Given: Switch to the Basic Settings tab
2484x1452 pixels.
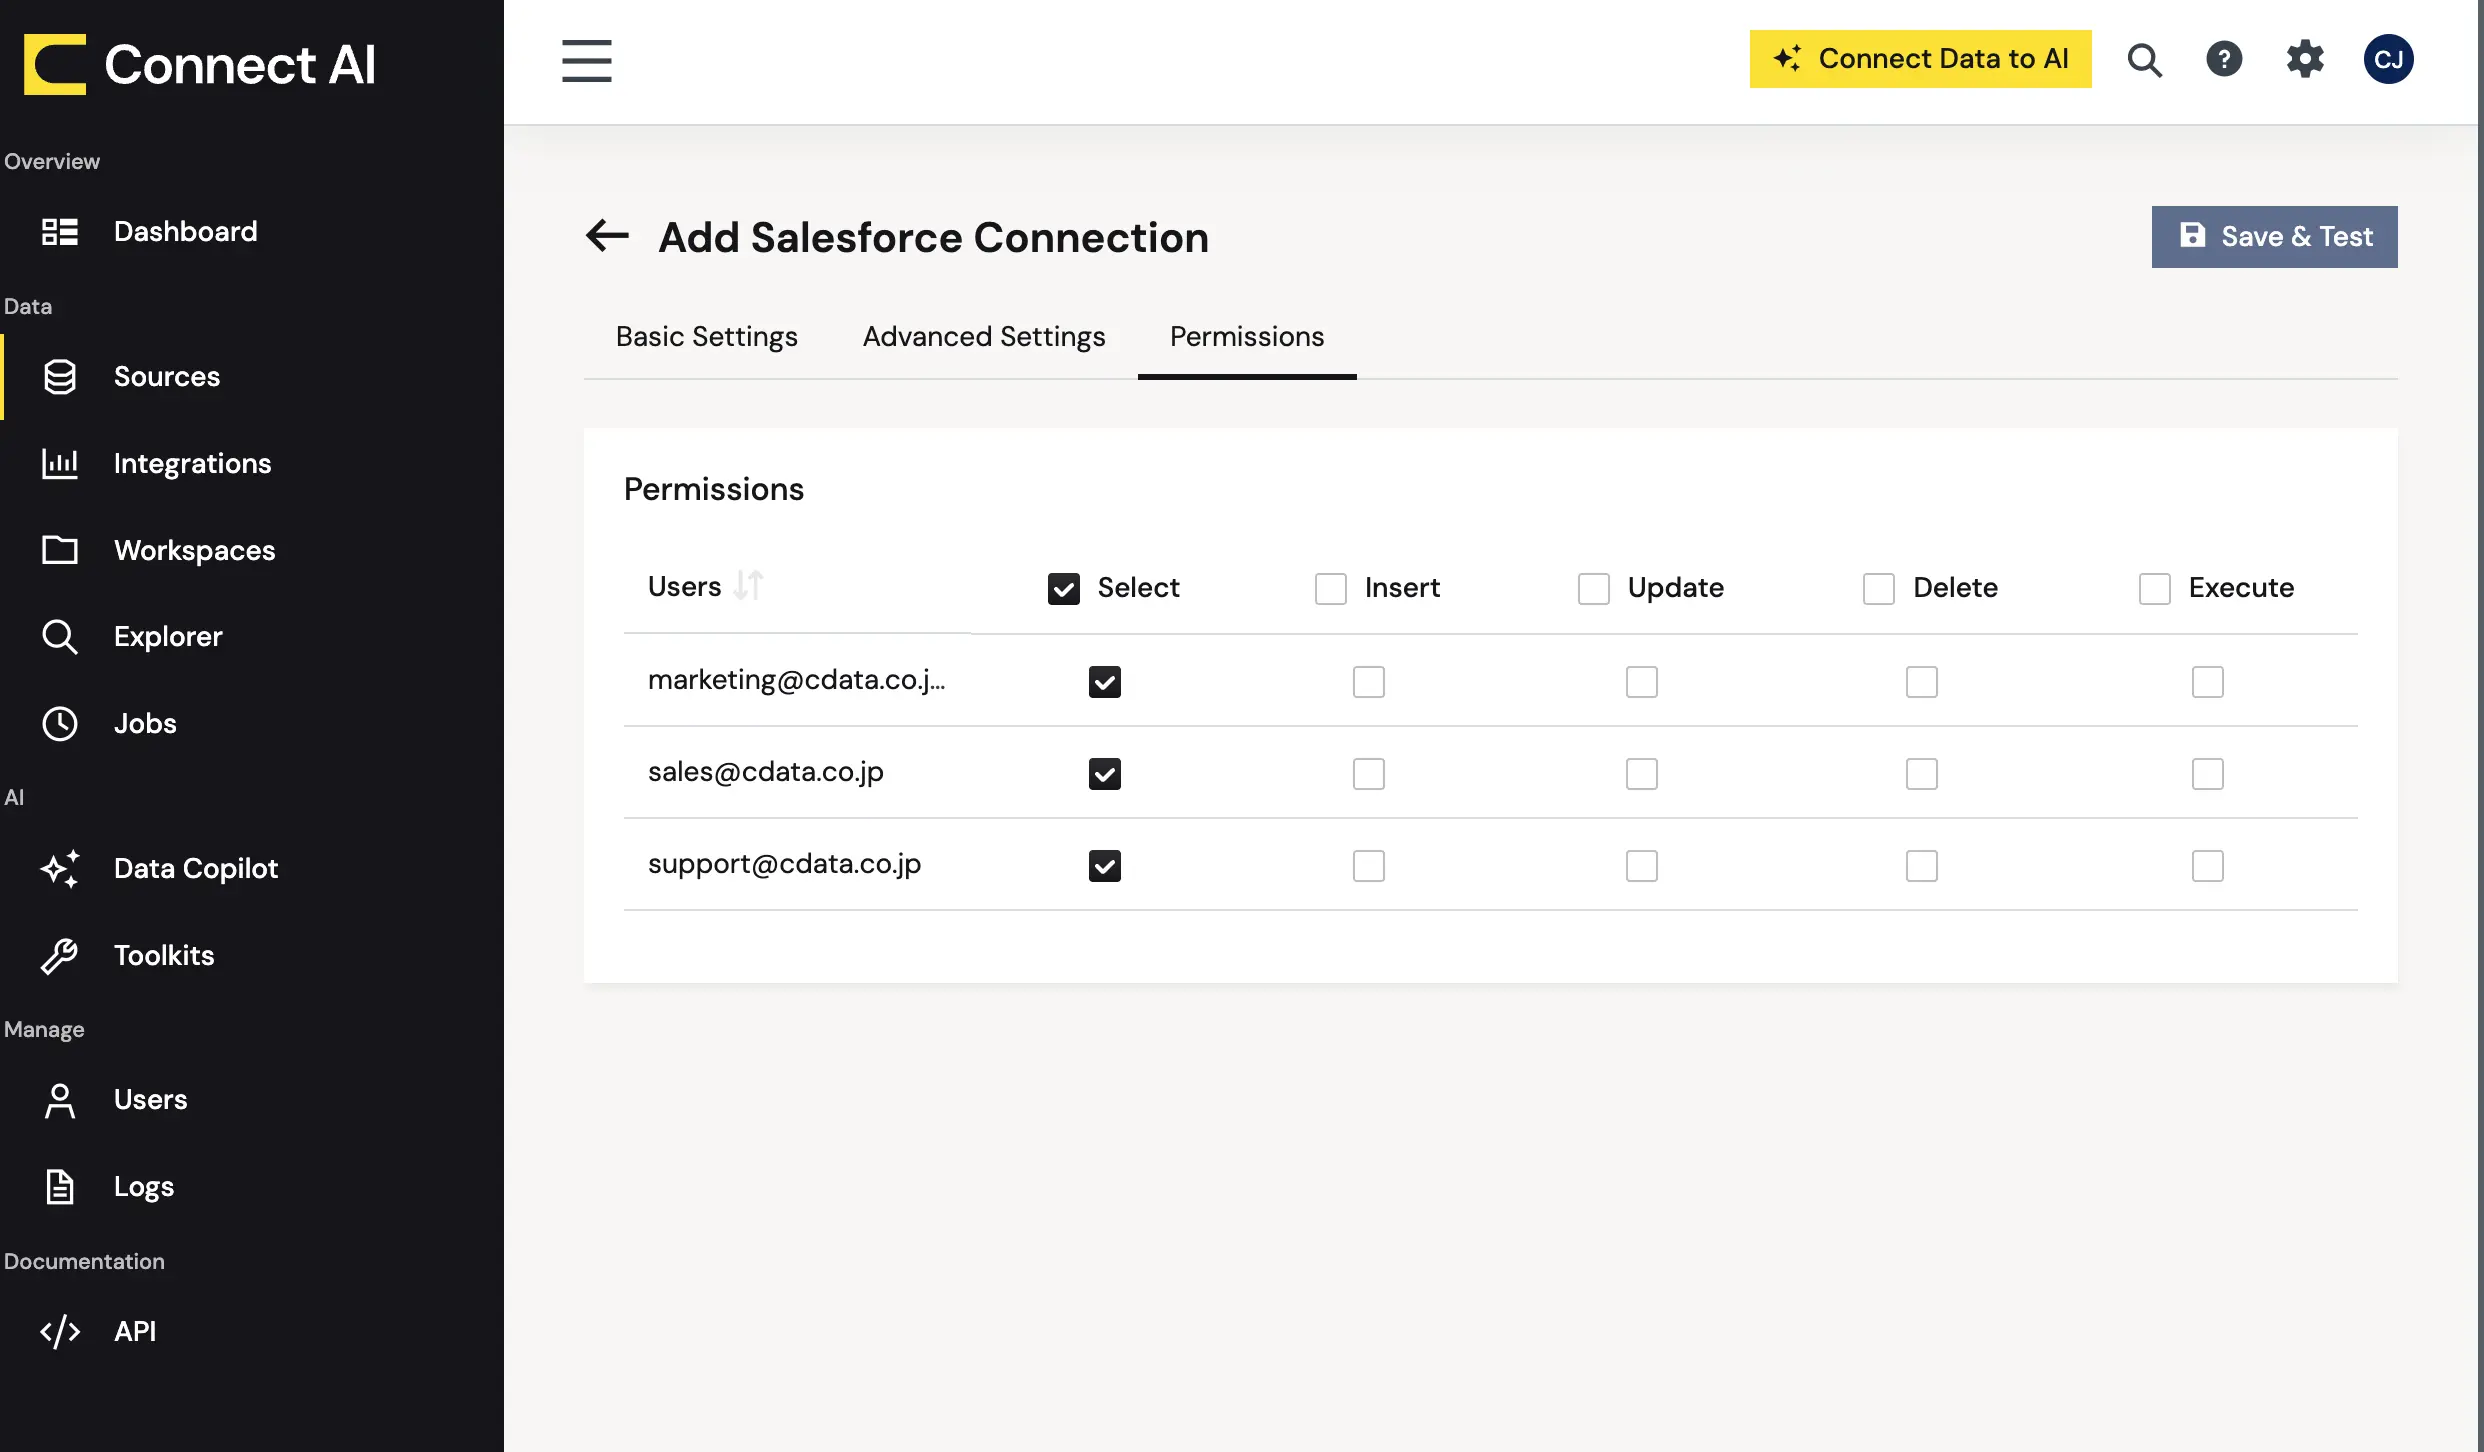Looking at the screenshot, I should tap(706, 337).
